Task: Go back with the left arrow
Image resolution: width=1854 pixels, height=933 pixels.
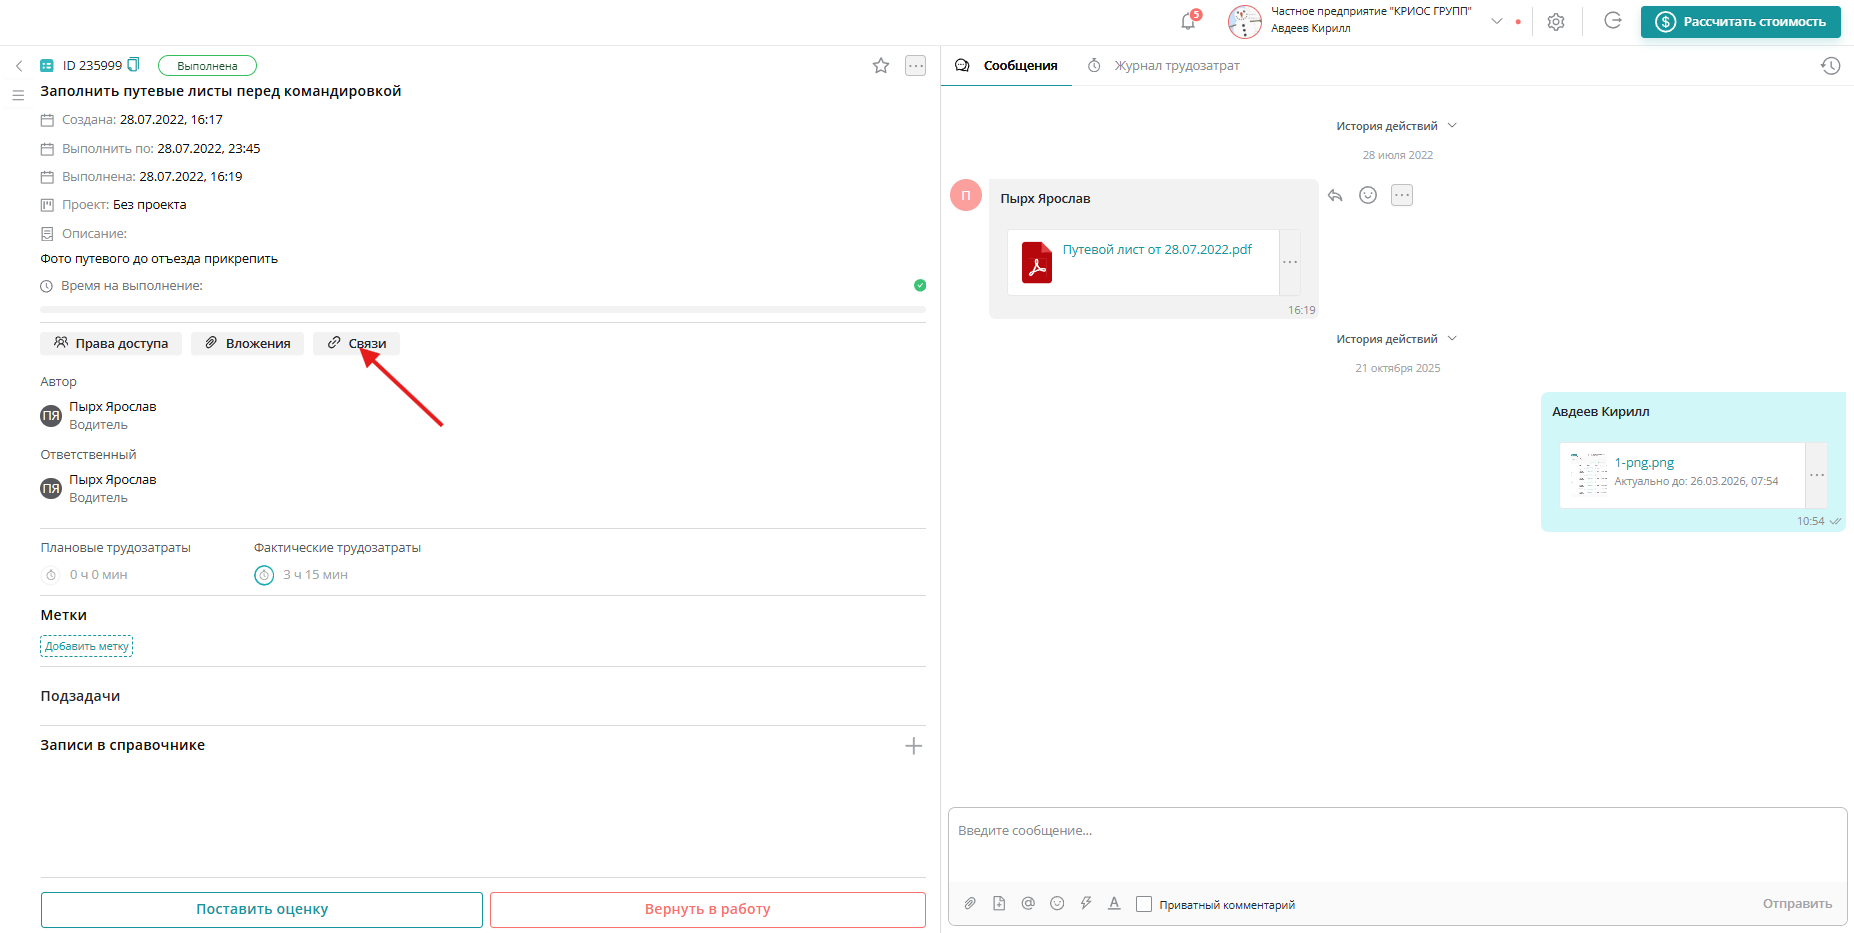Action: [x=19, y=66]
